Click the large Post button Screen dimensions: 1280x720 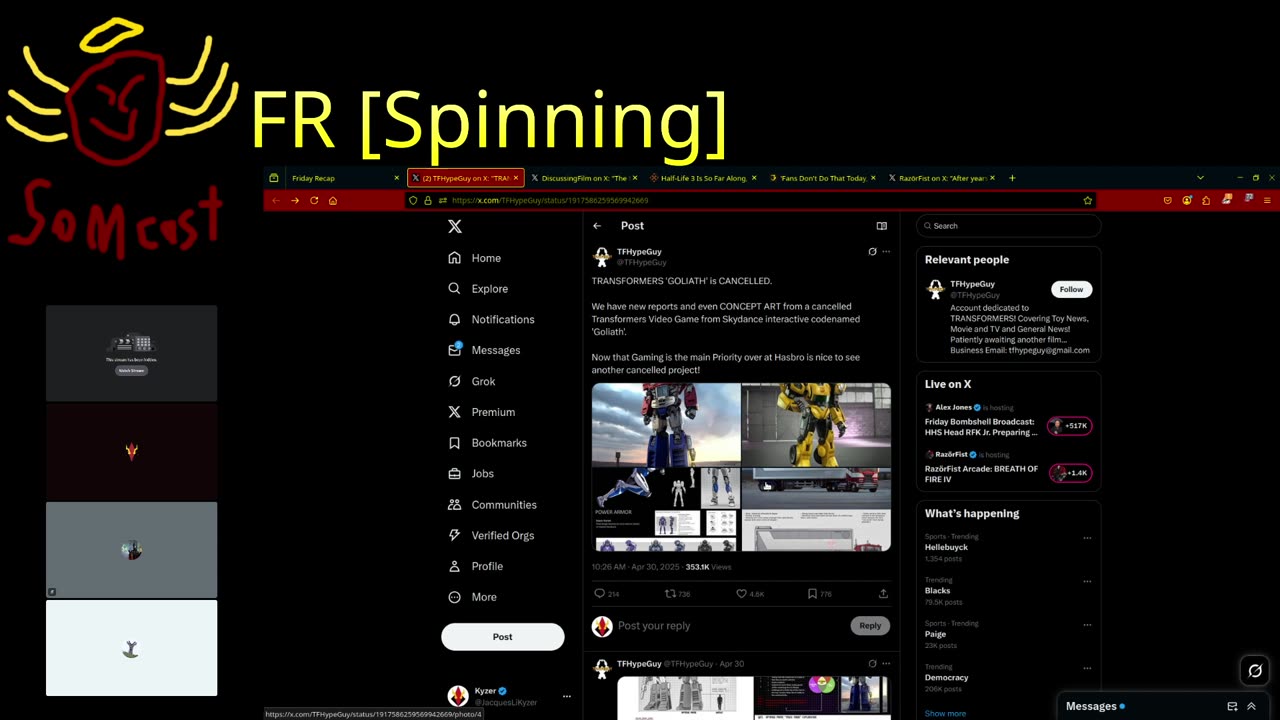(503, 637)
